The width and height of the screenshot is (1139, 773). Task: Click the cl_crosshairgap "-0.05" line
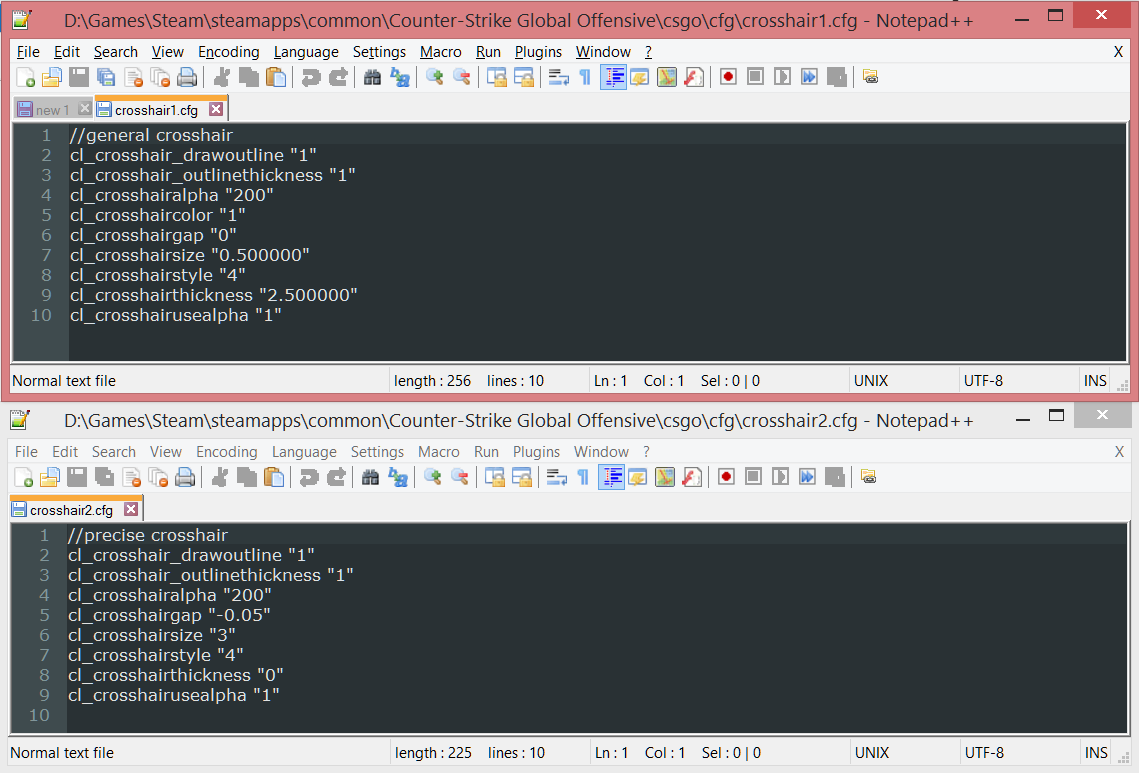pos(169,615)
